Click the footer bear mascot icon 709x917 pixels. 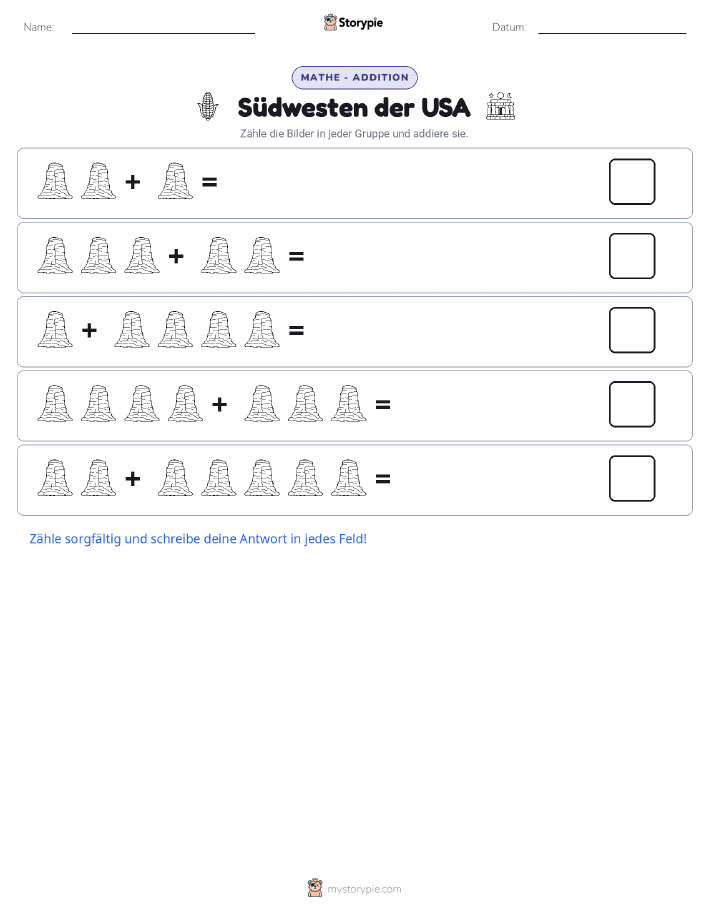pyautogui.click(x=315, y=888)
